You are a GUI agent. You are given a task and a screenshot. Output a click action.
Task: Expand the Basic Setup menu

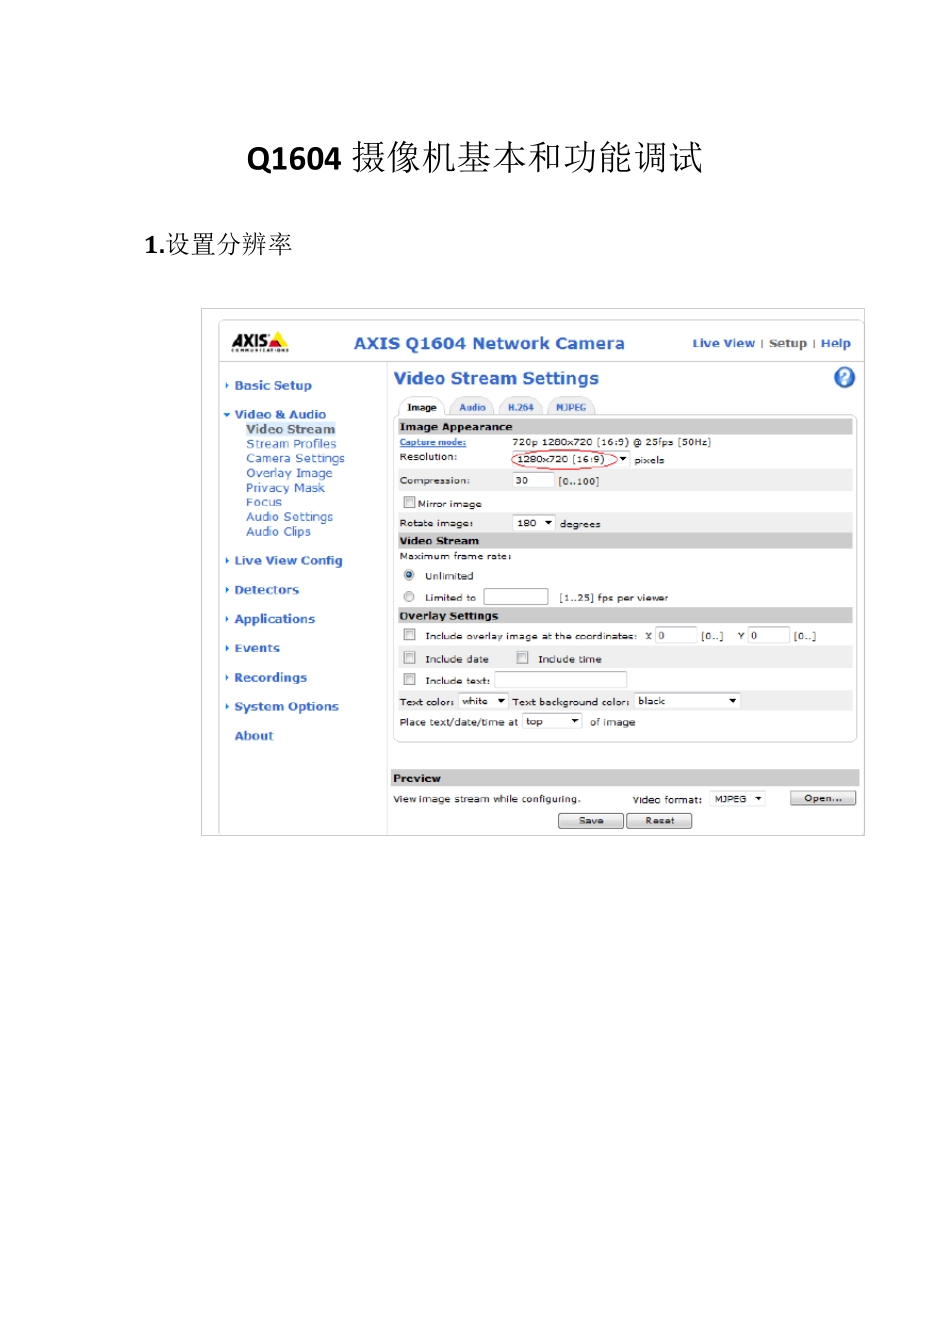[x=272, y=385]
